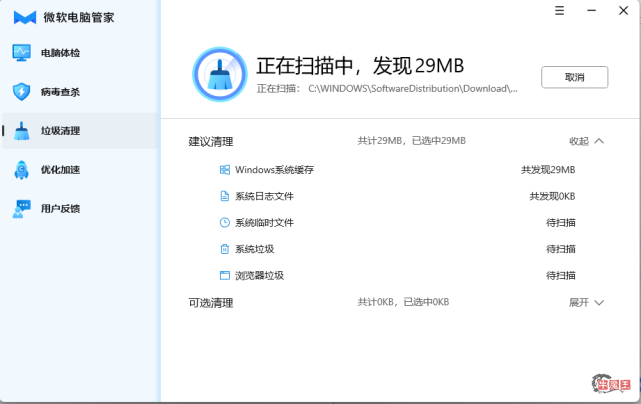Viewport: 641px width, 404px height.
Task: Minimize the 微软电脑管家 window
Action: [592, 11]
